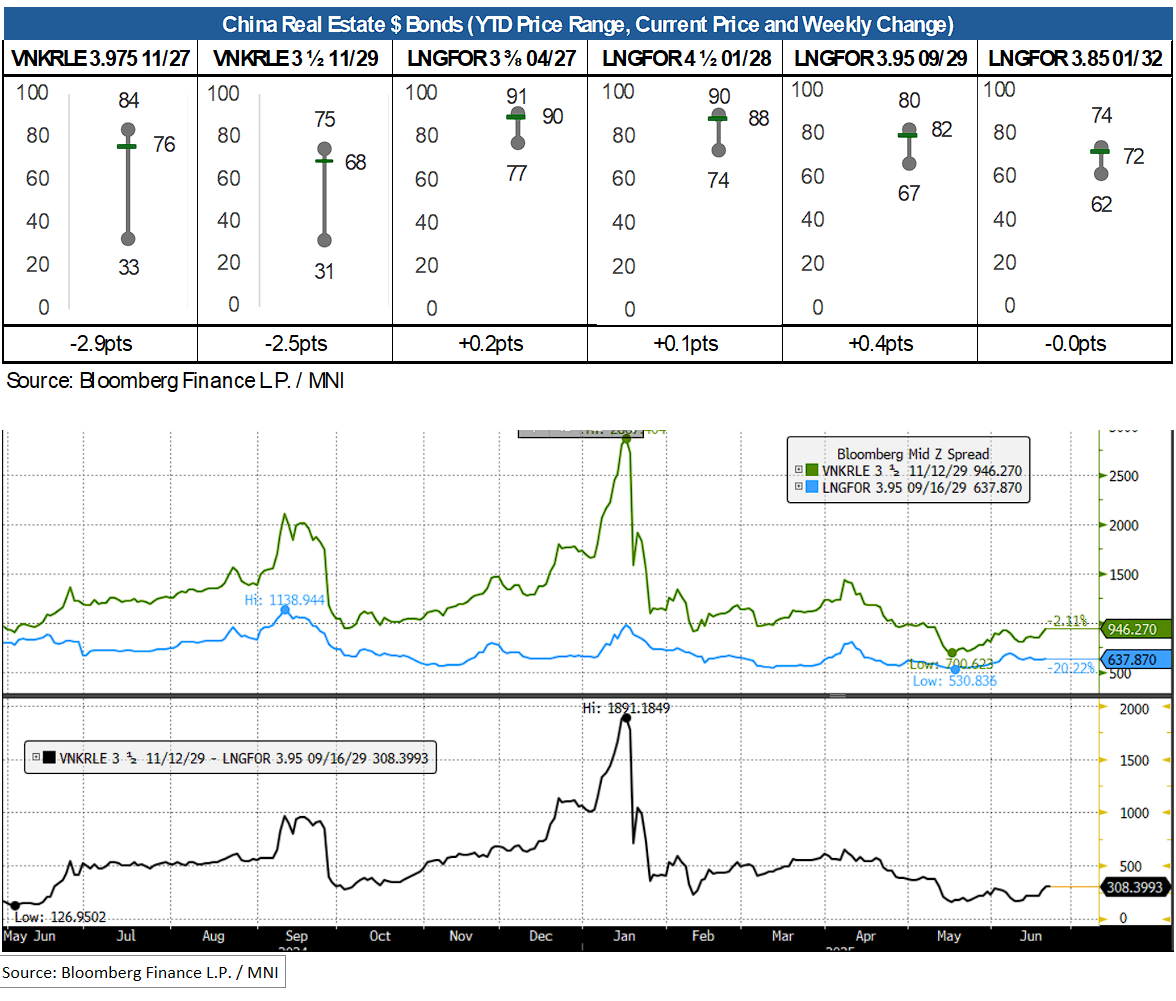This screenshot has height=1001, width=1176.
Task: Click the 'Bloomberg Mid Z Spread' legend title
Action: coord(913,454)
